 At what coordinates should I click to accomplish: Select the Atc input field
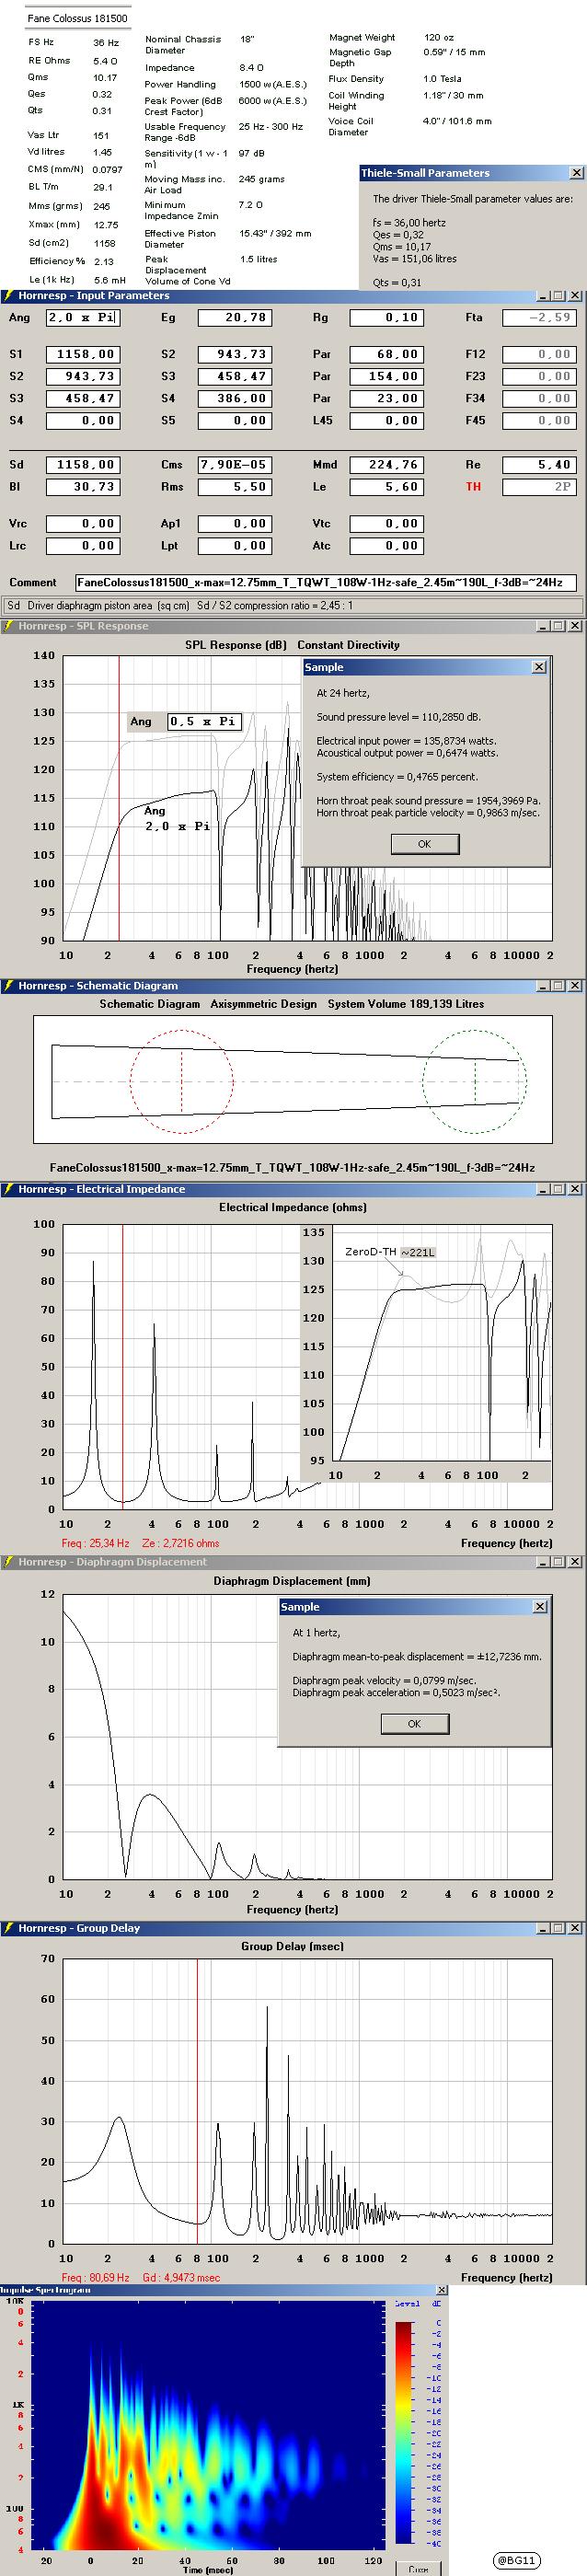point(386,546)
